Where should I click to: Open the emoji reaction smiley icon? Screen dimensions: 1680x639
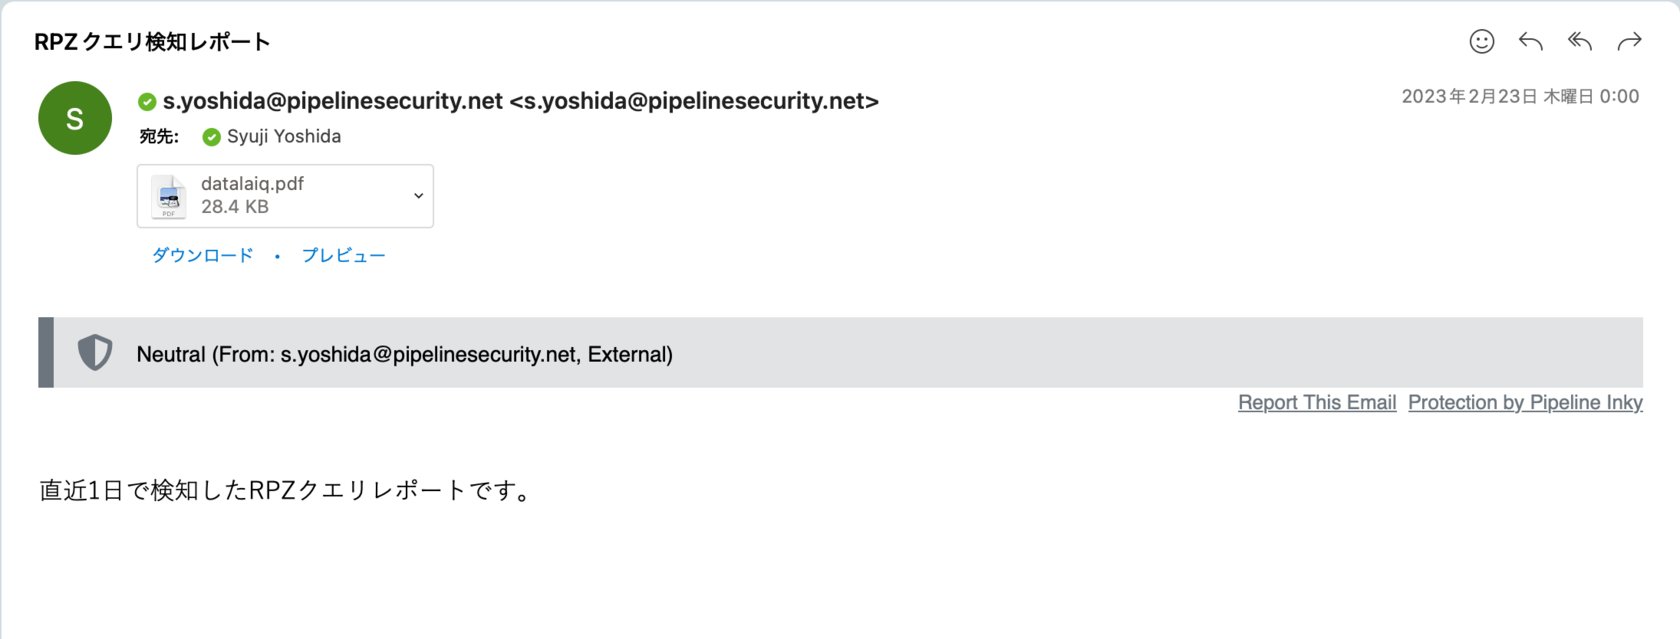(x=1481, y=41)
